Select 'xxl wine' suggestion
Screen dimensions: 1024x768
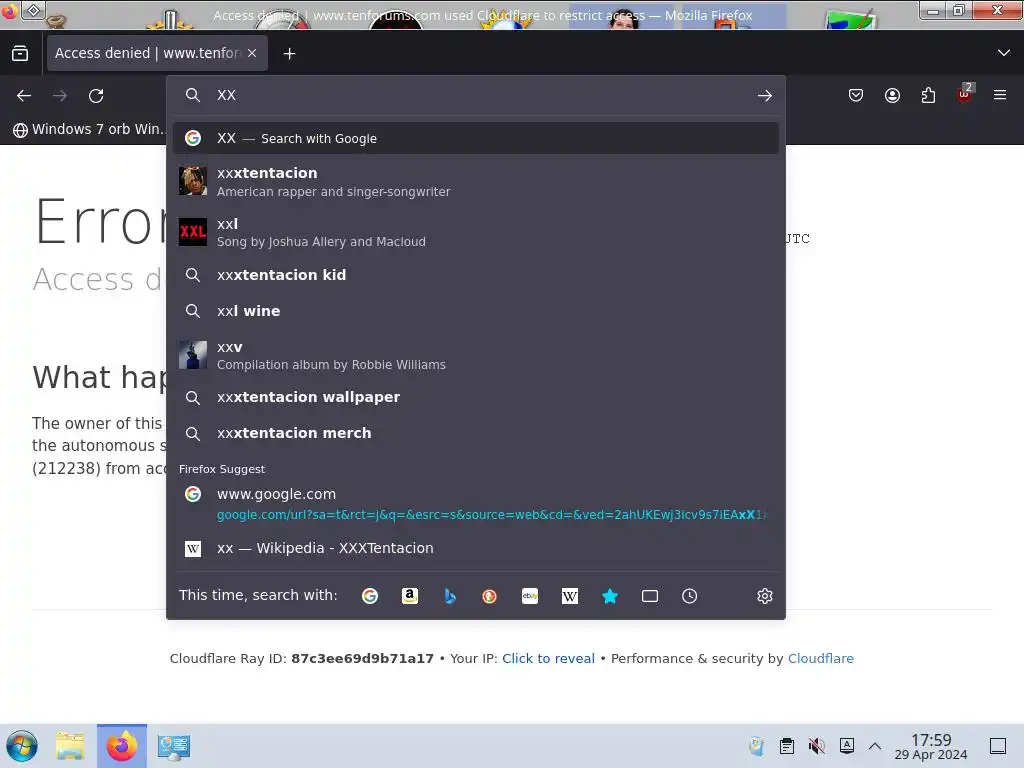click(475, 311)
